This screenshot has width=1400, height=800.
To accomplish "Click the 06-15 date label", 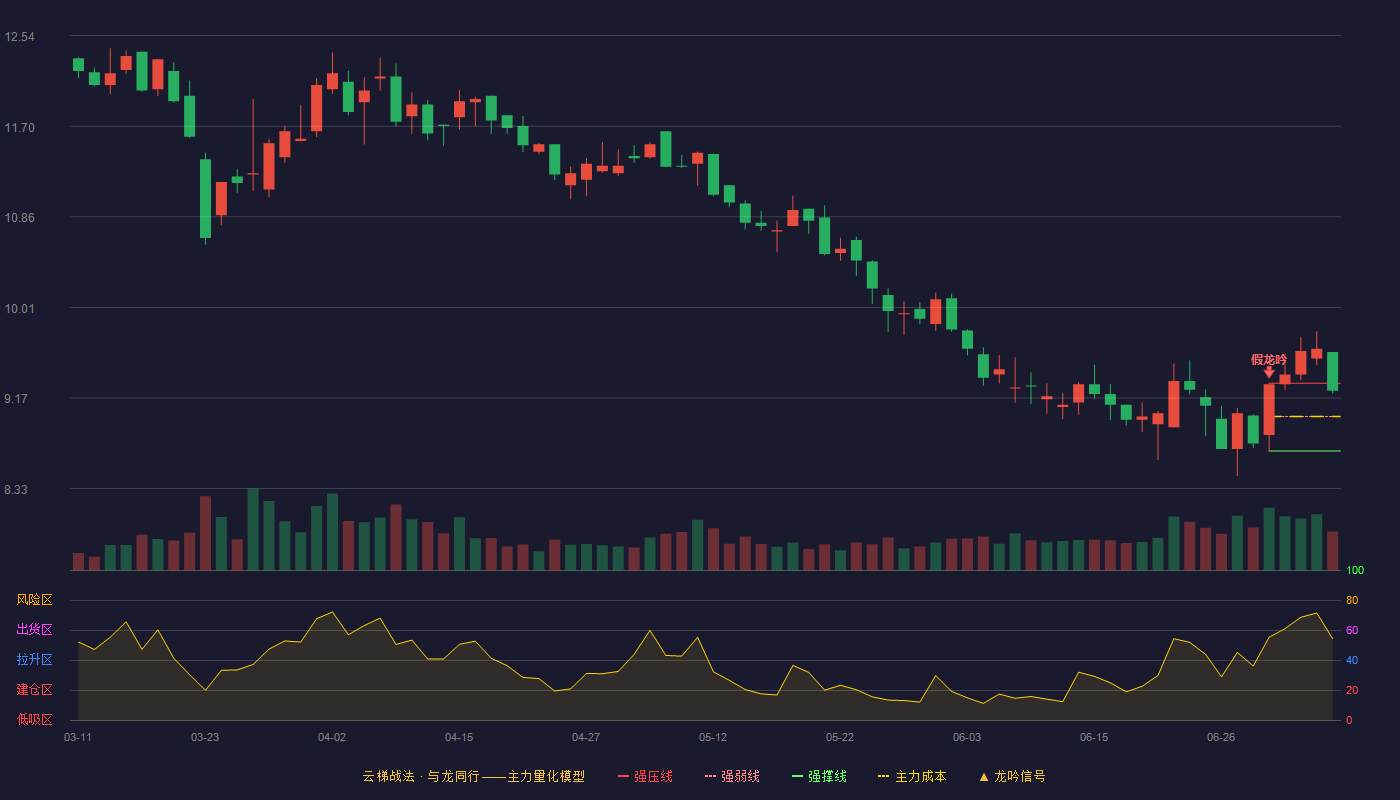I will 1094,737.
